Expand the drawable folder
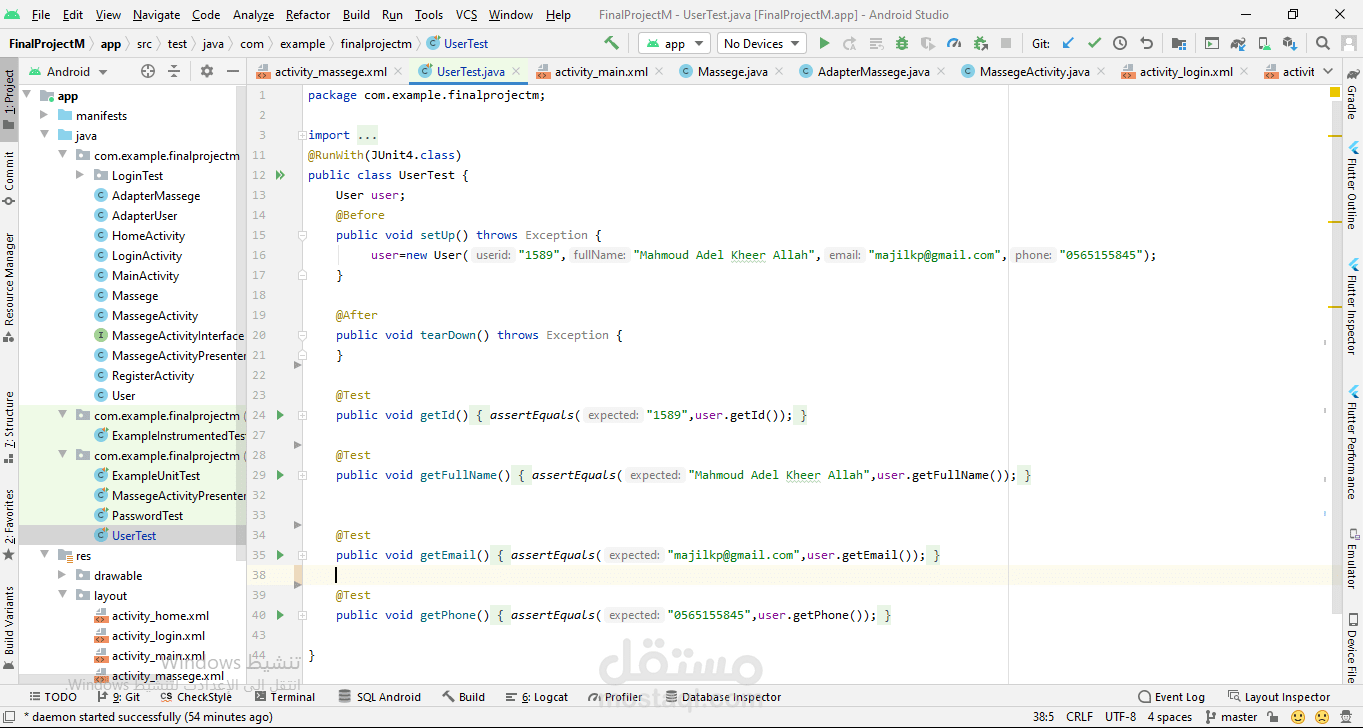 (x=63, y=576)
